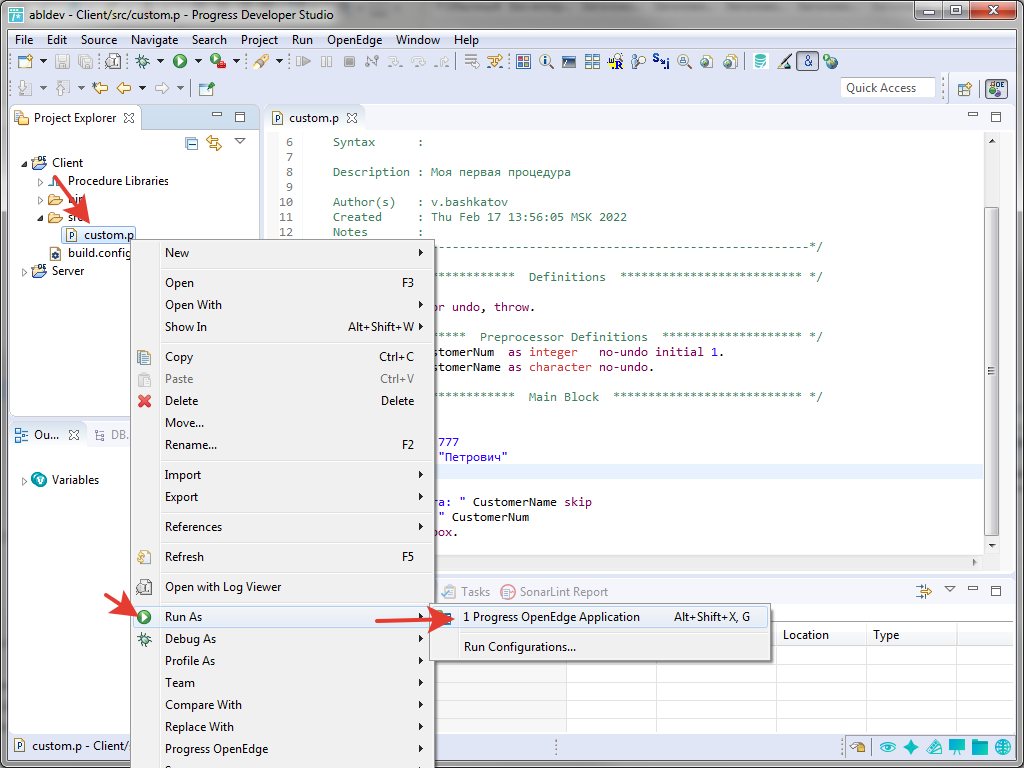This screenshot has width=1024, height=768.
Task: Click the yellow-arrow icon in the bottom panel toolbar
Action: [923, 592]
